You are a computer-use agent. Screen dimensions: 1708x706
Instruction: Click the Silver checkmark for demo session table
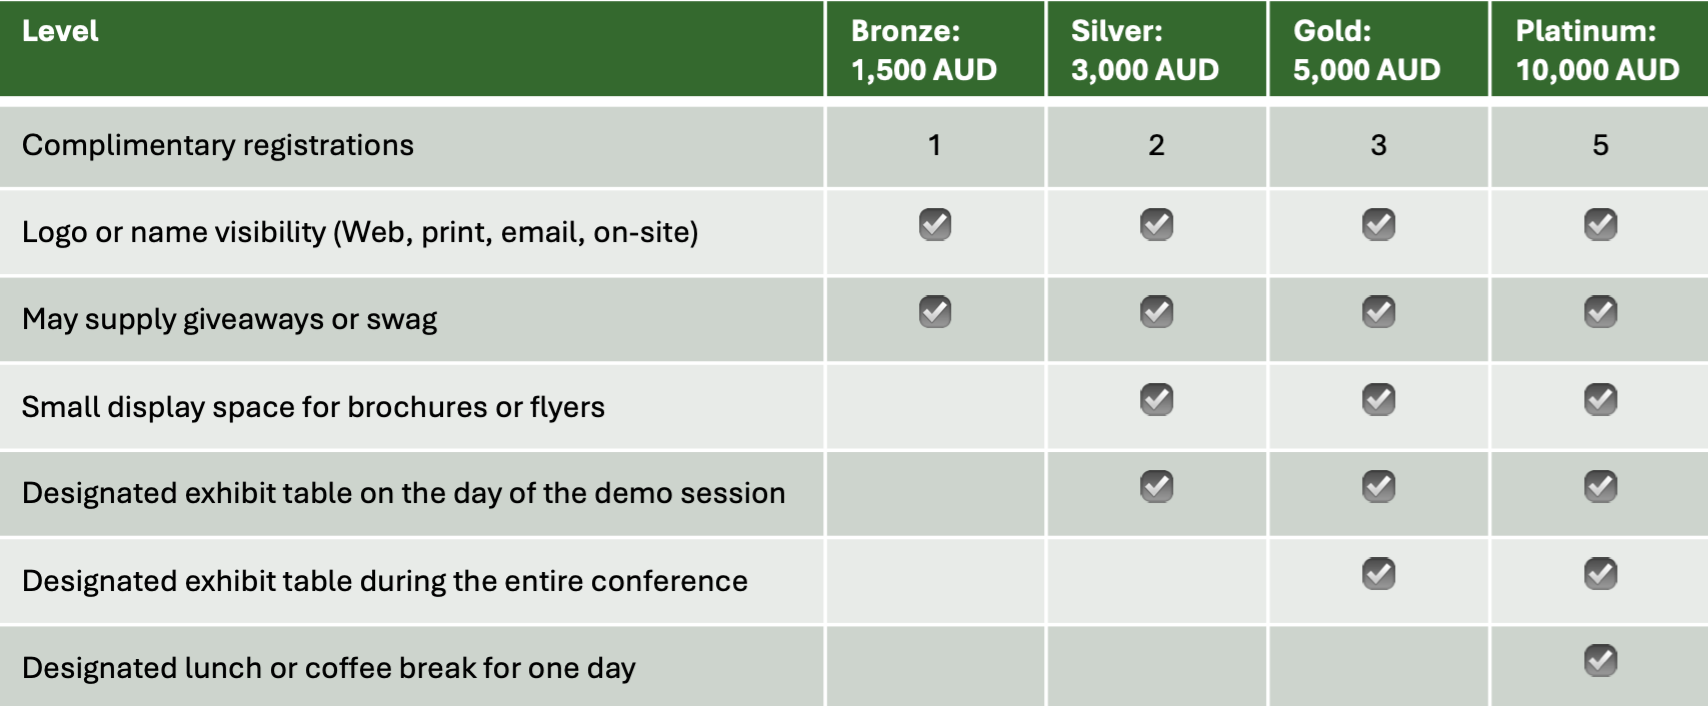(1157, 487)
